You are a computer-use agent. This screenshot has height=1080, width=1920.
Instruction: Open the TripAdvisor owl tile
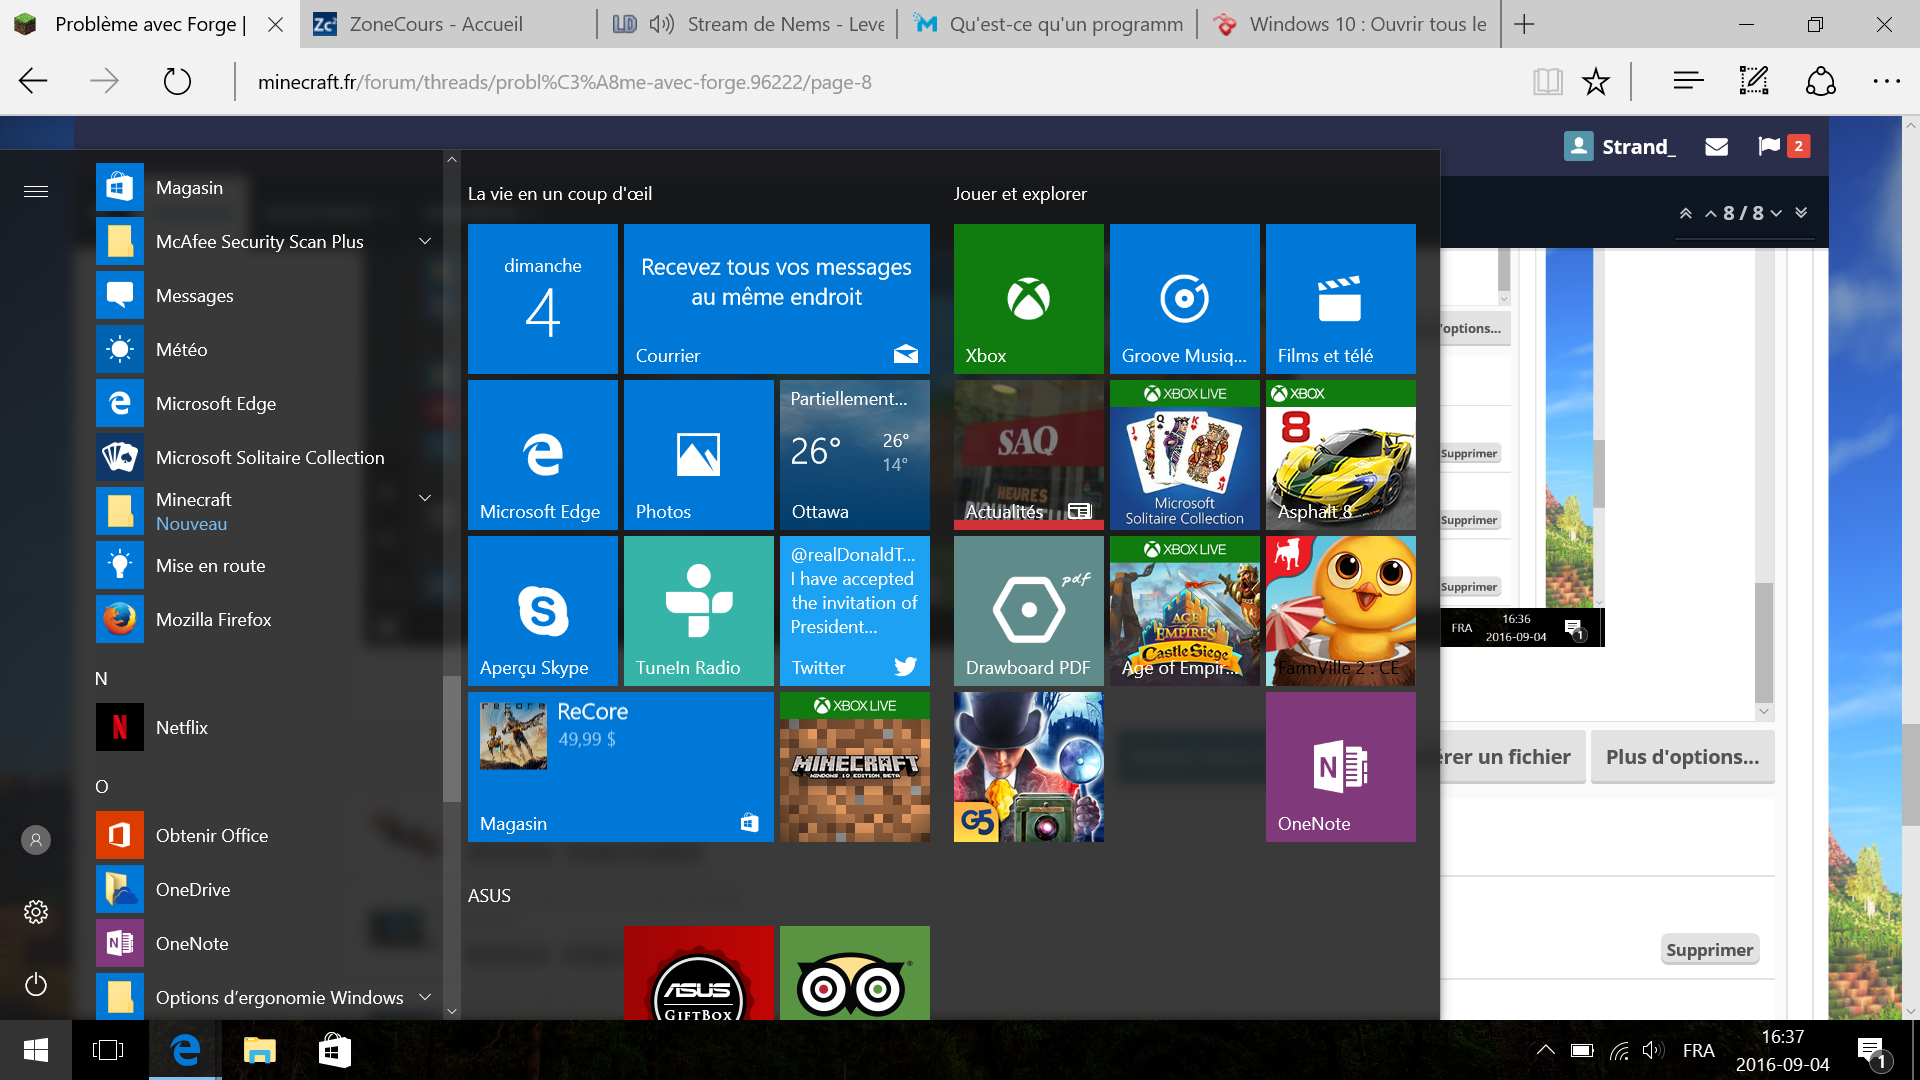click(854, 972)
